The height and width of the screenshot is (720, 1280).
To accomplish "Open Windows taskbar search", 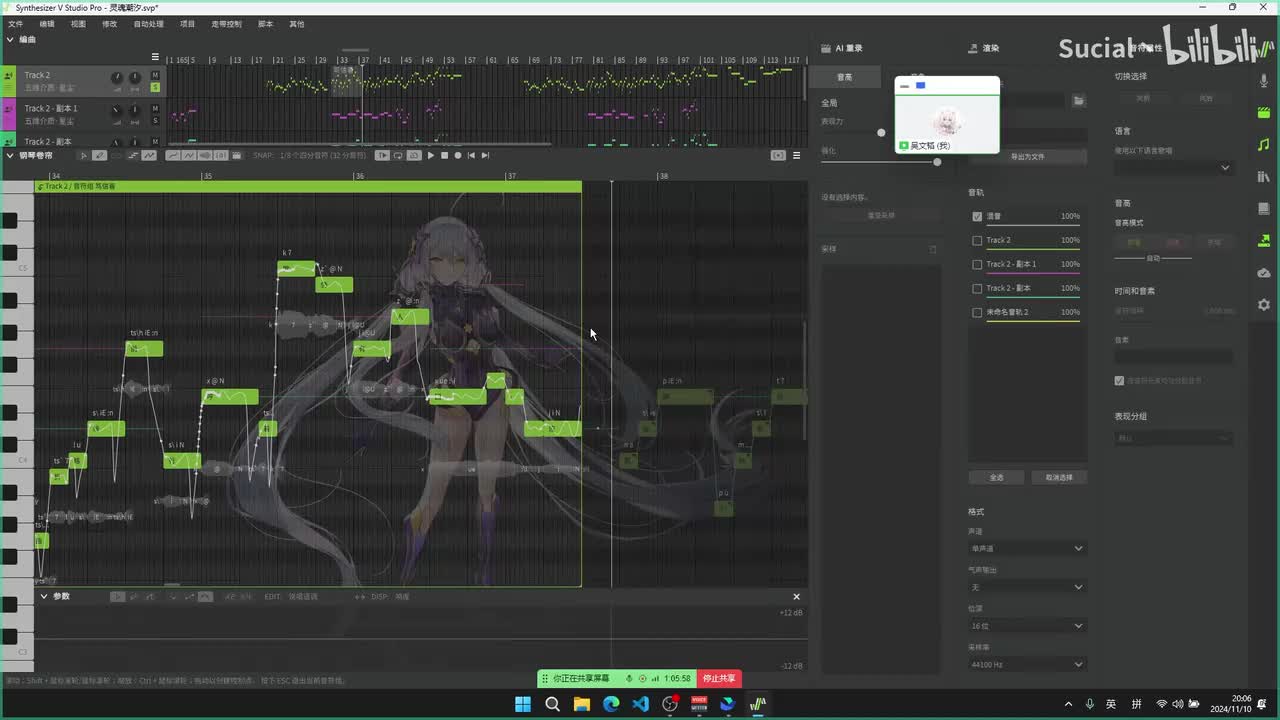I will point(552,704).
